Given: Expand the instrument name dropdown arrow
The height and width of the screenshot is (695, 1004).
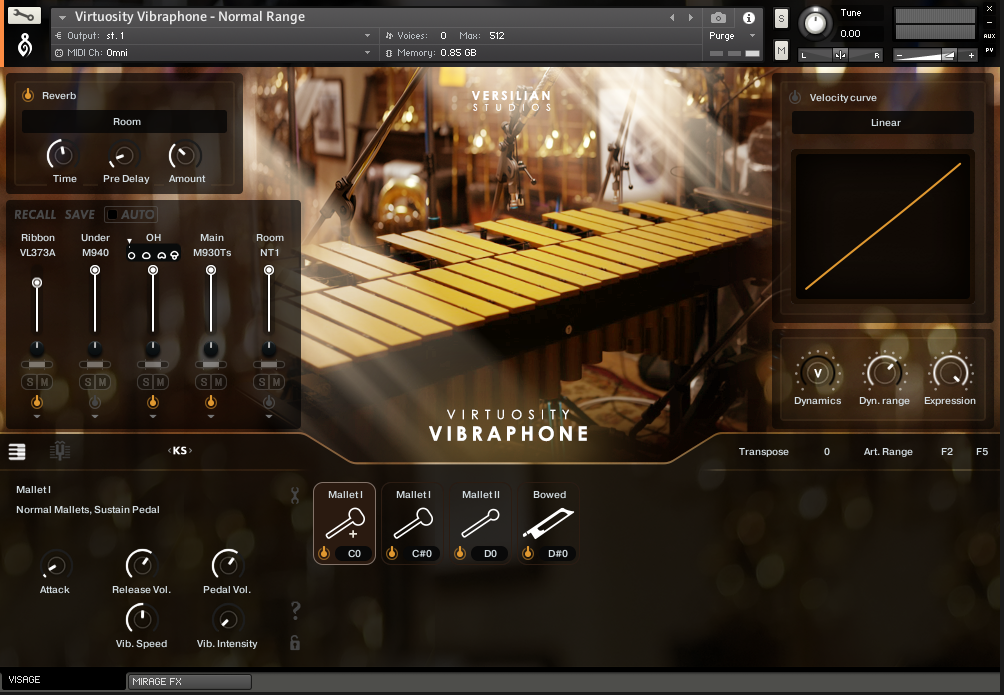Looking at the screenshot, I should click(x=62, y=18).
